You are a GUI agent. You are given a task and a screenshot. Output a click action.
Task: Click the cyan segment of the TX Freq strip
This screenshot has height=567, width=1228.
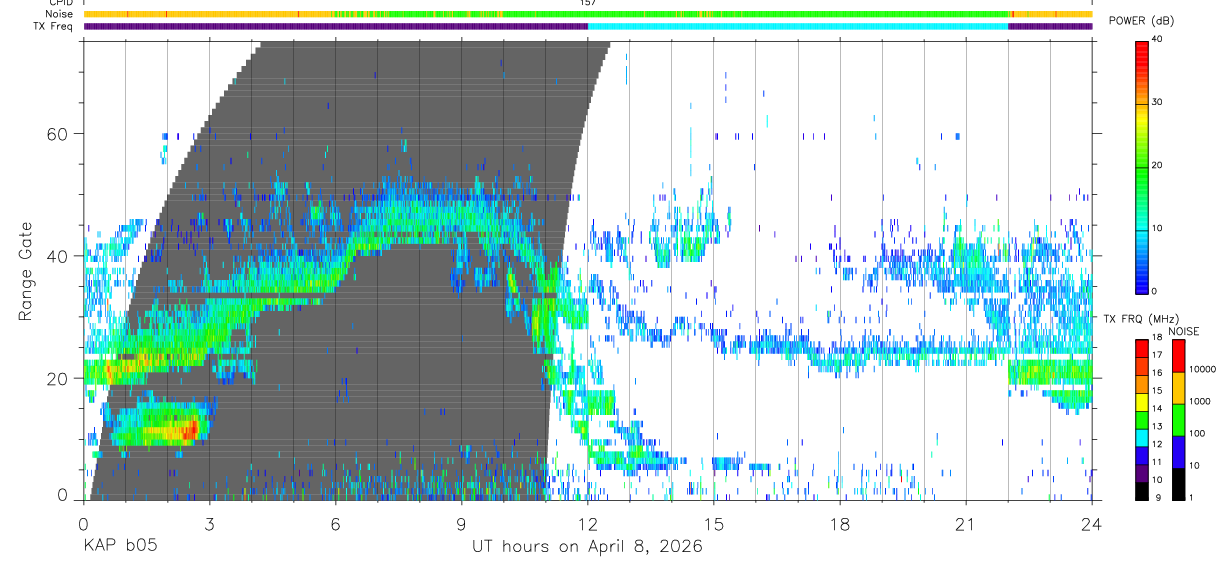coord(798,26)
